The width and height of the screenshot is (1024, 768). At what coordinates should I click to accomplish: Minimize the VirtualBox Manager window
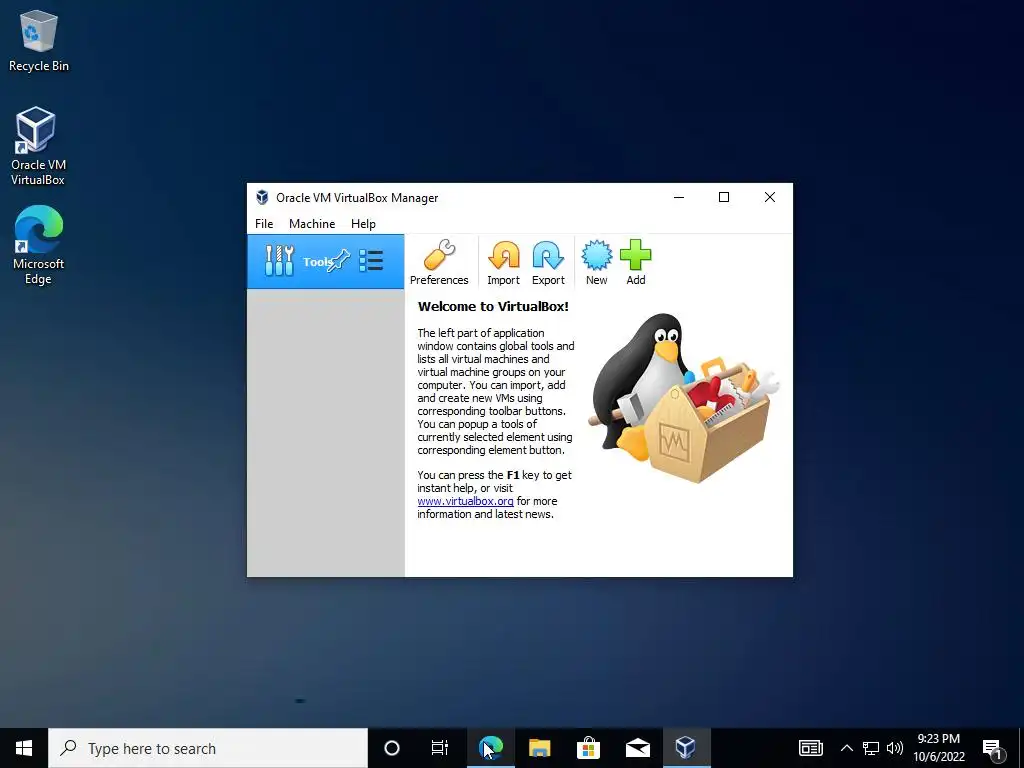coord(679,197)
